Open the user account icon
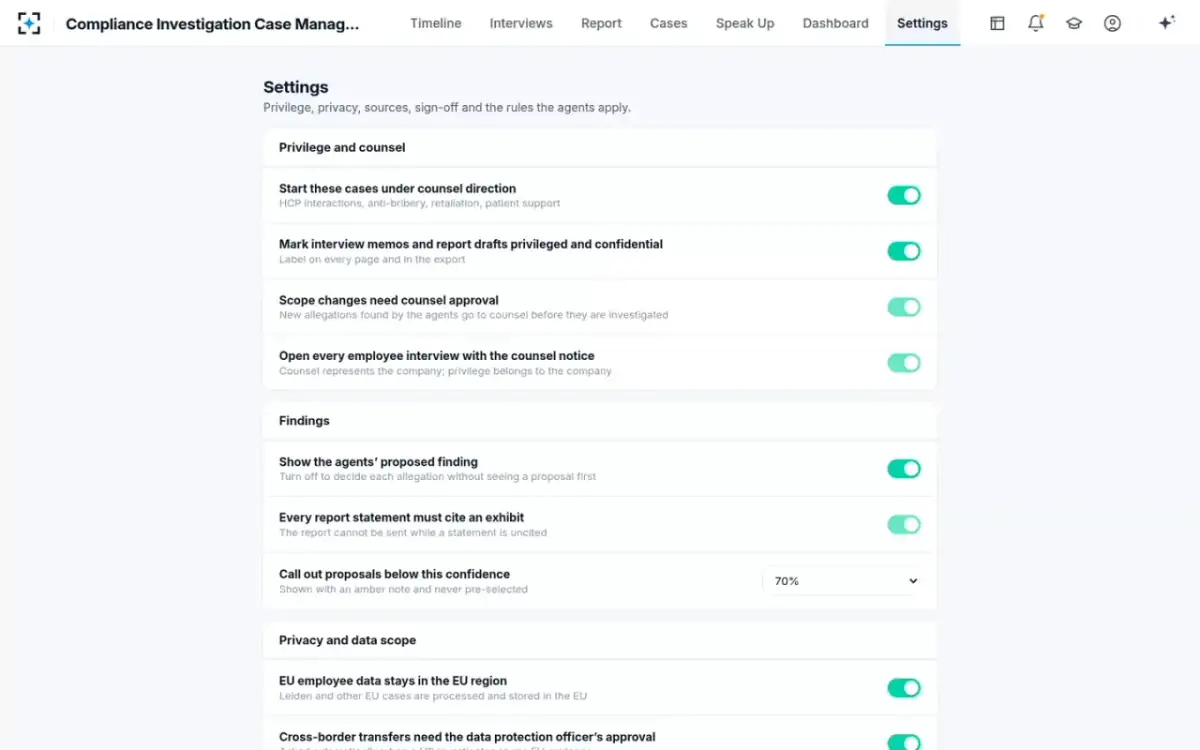The height and width of the screenshot is (750, 1200). [1112, 23]
